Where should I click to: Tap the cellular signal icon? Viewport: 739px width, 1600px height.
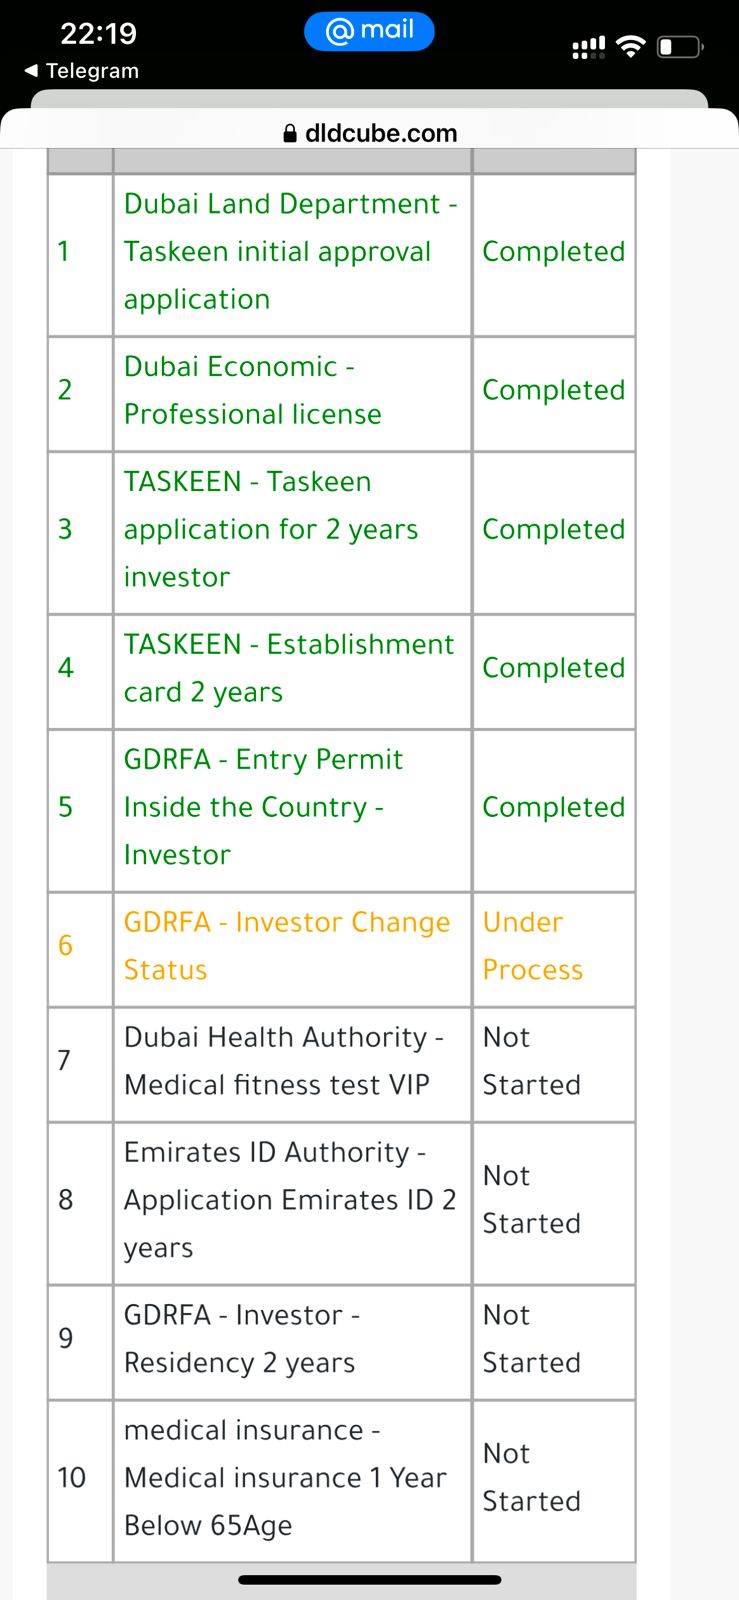(588, 47)
